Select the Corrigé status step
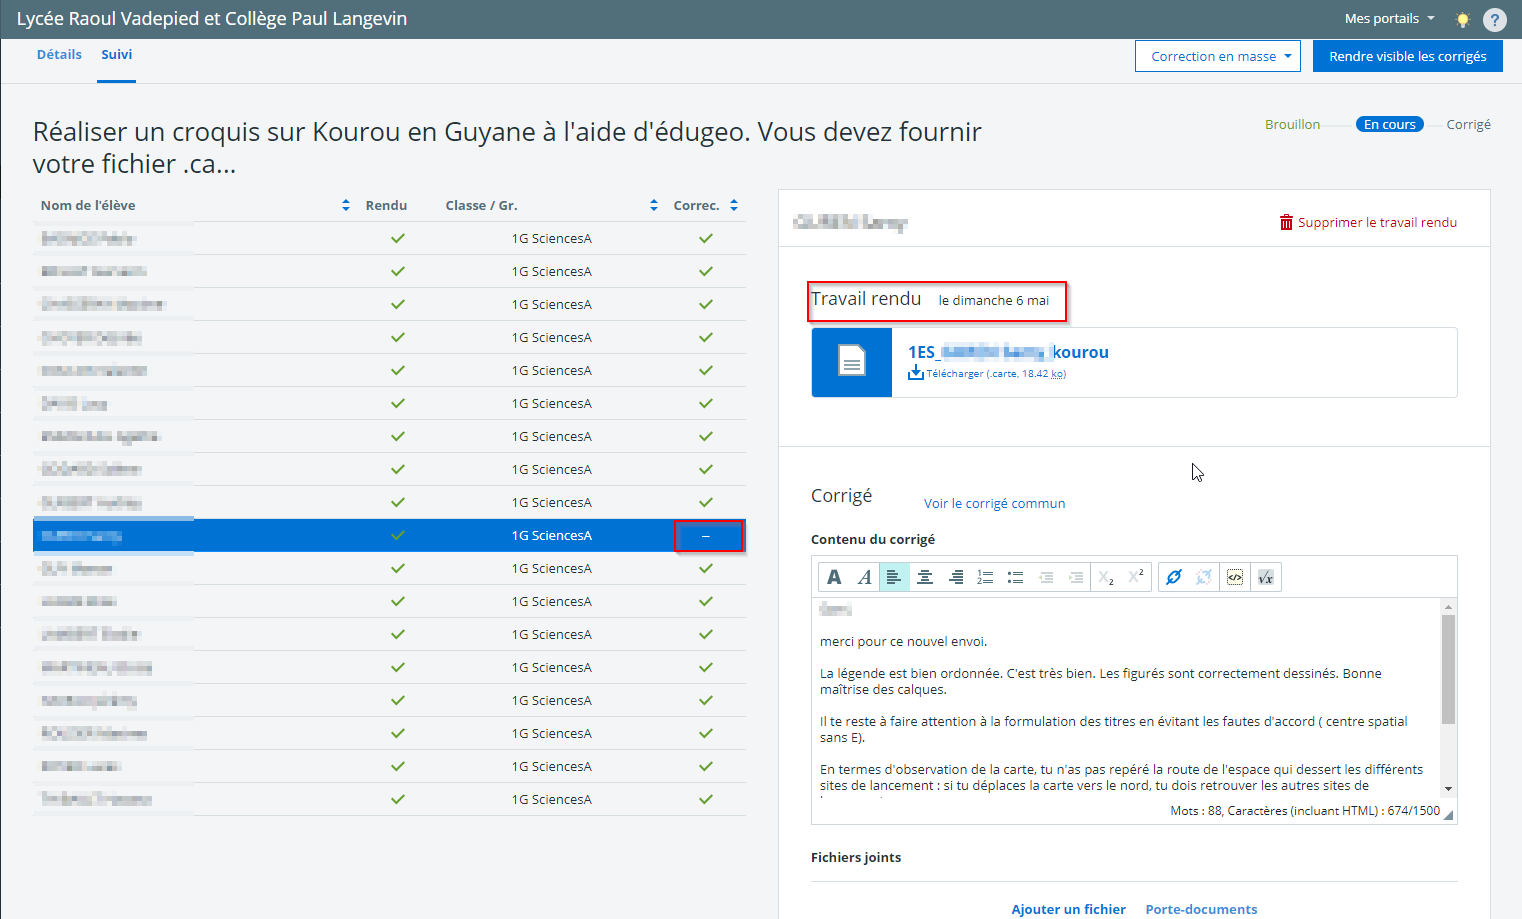1522x919 pixels. tap(1468, 125)
